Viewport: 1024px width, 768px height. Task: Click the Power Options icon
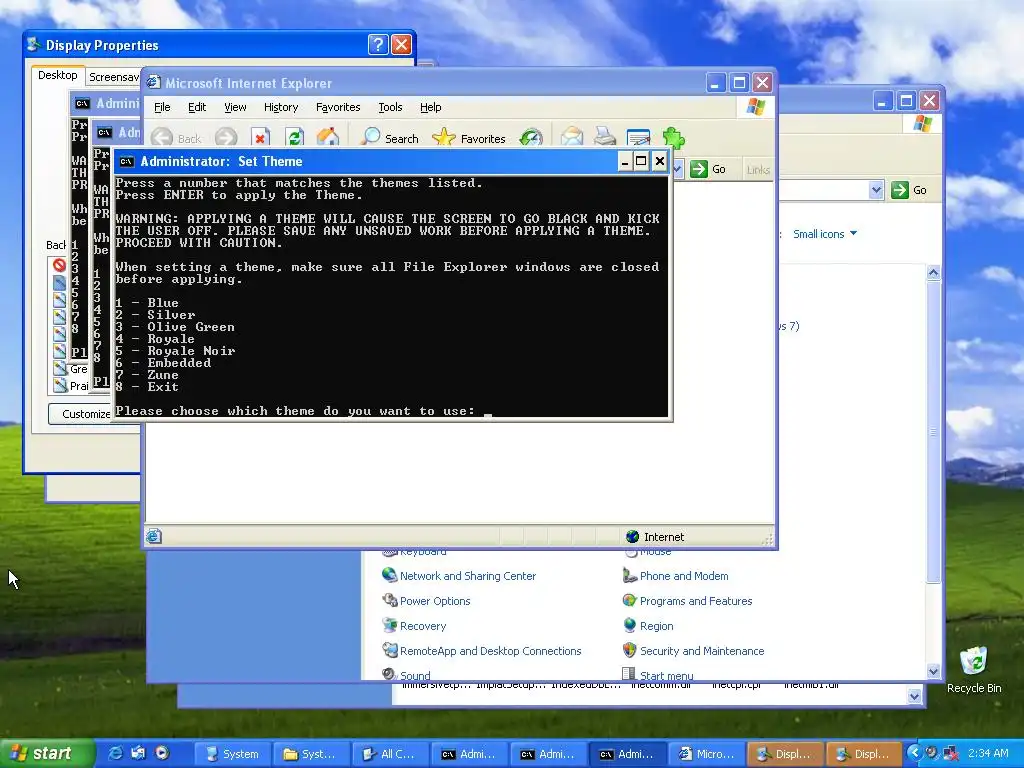389,600
